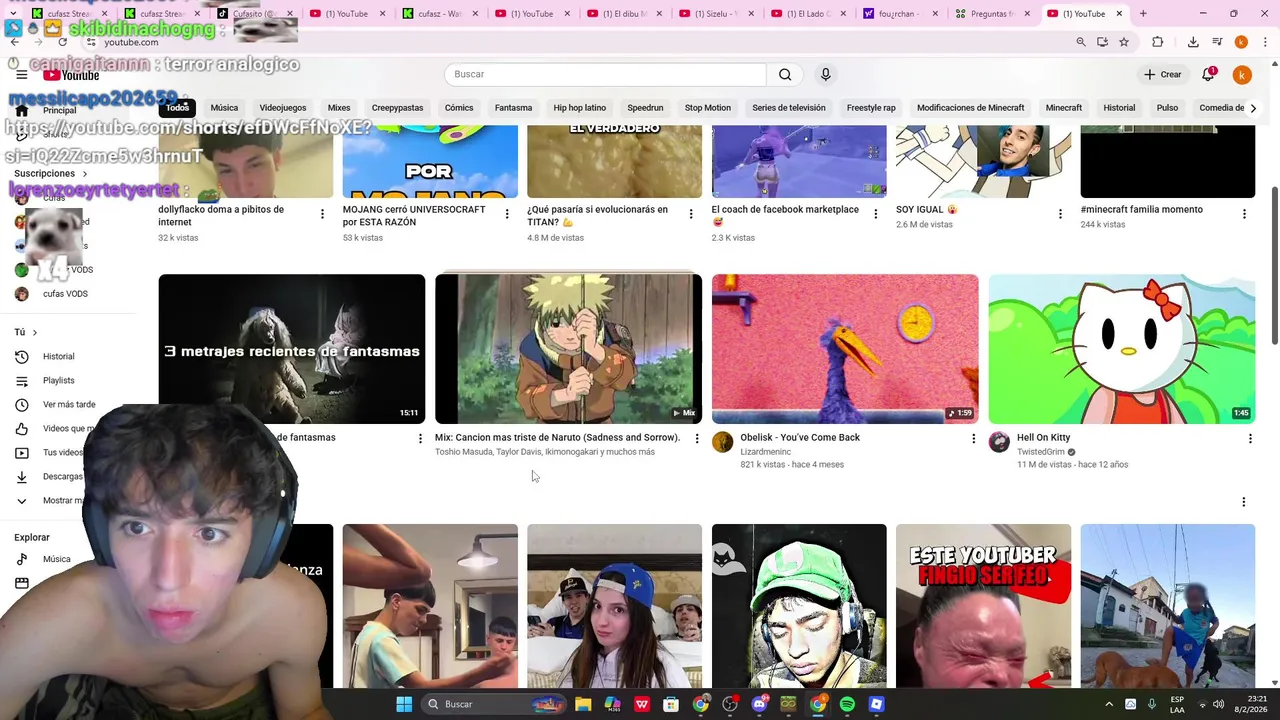Image resolution: width=1280 pixels, height=720 pixels.
Task: Click the YouTube search input field
Action: click(x=605, y=75)
